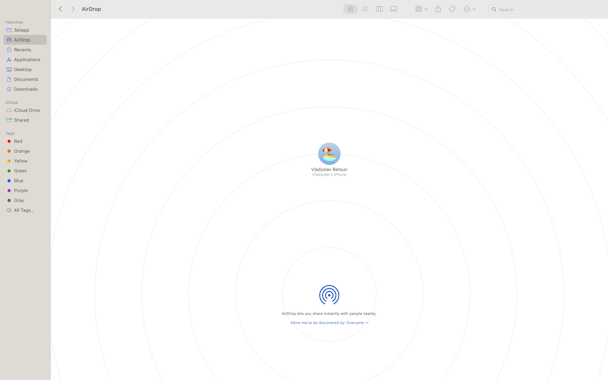Click the blue AirDrop radar icon

[329, 295]
